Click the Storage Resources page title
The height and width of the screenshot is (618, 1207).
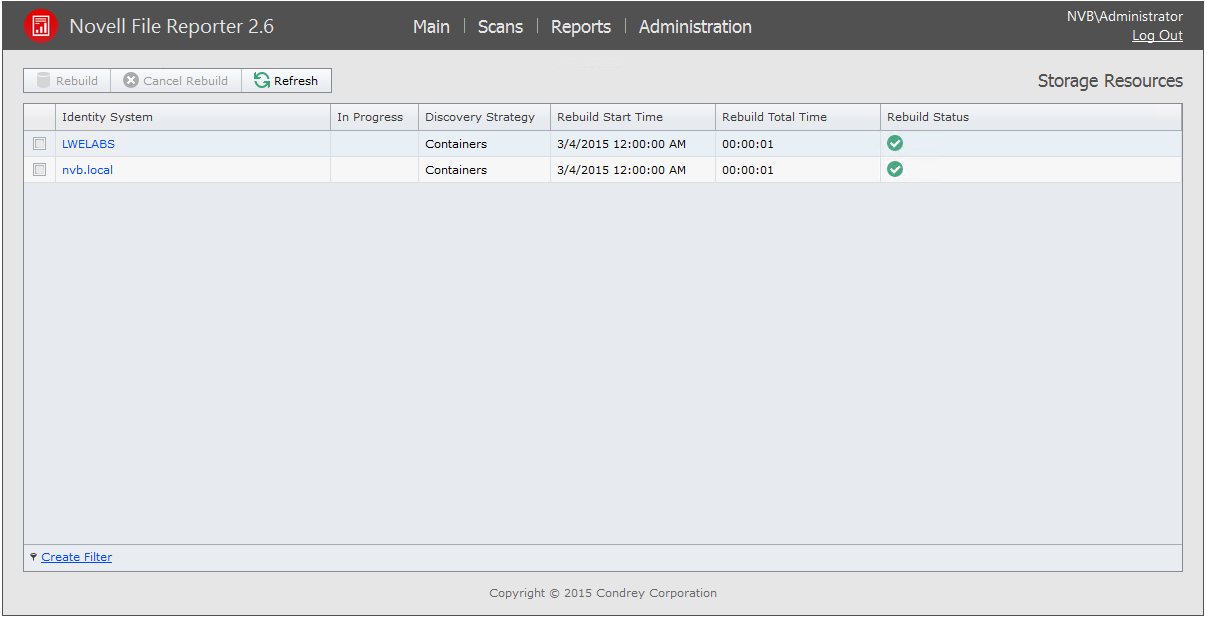(x=1110, y=81)
